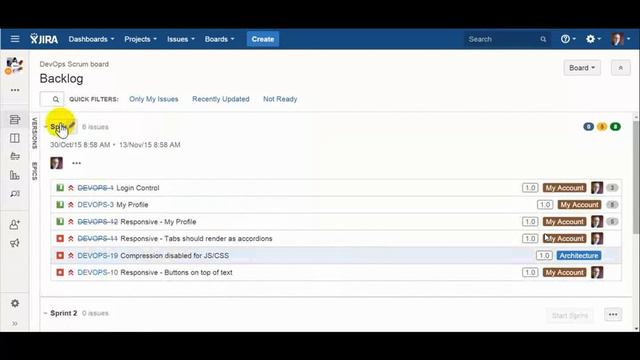Click the megaphone feedback icon
This screenshot has width=640, height=360.
15,243
